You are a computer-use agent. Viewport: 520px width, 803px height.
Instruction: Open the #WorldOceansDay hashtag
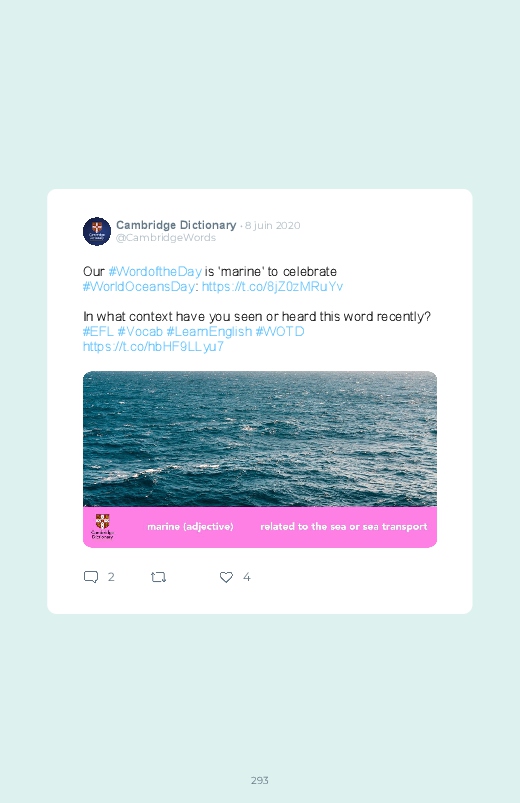tap(139, 286)
